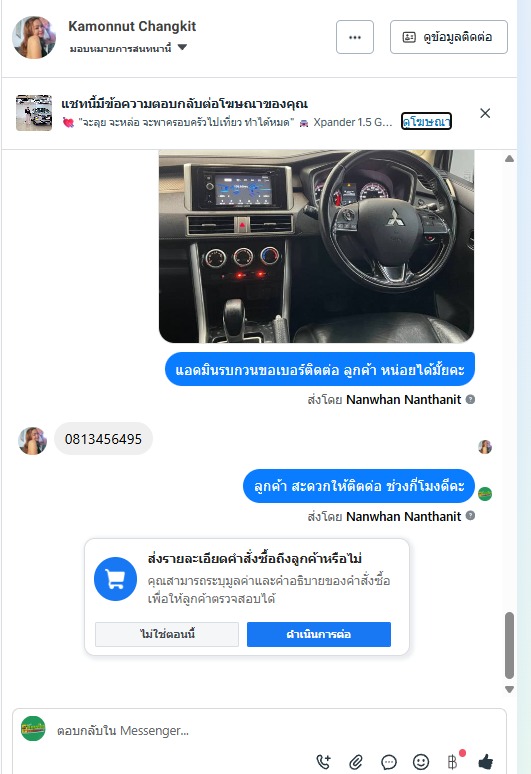The width and height of the screenshot is (531, 774).
Task: Click the ad thumbnail in the banner
Action: (34, 113)
